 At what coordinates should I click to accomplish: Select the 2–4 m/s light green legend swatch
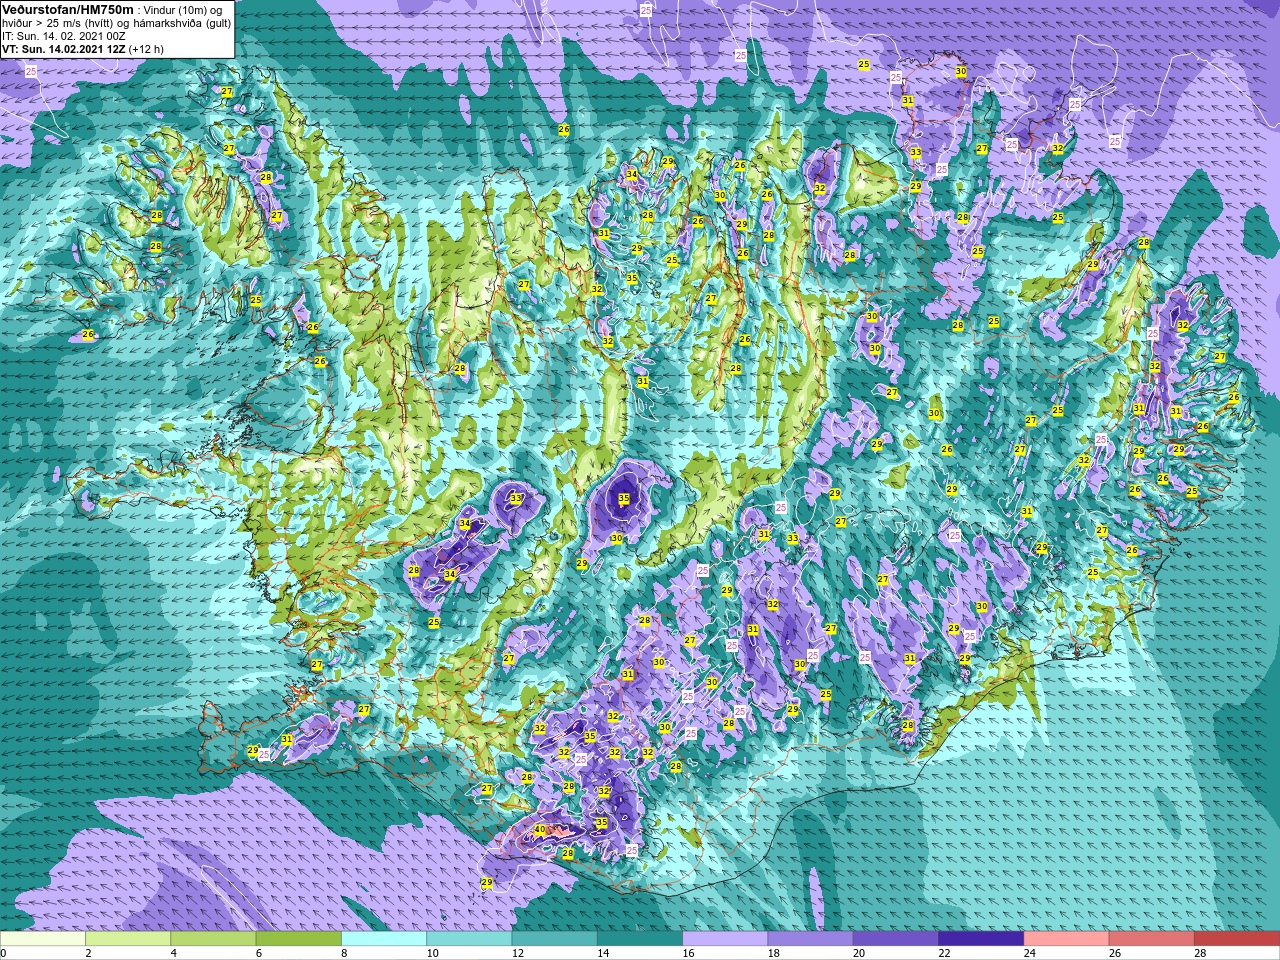tap(128, 939)
